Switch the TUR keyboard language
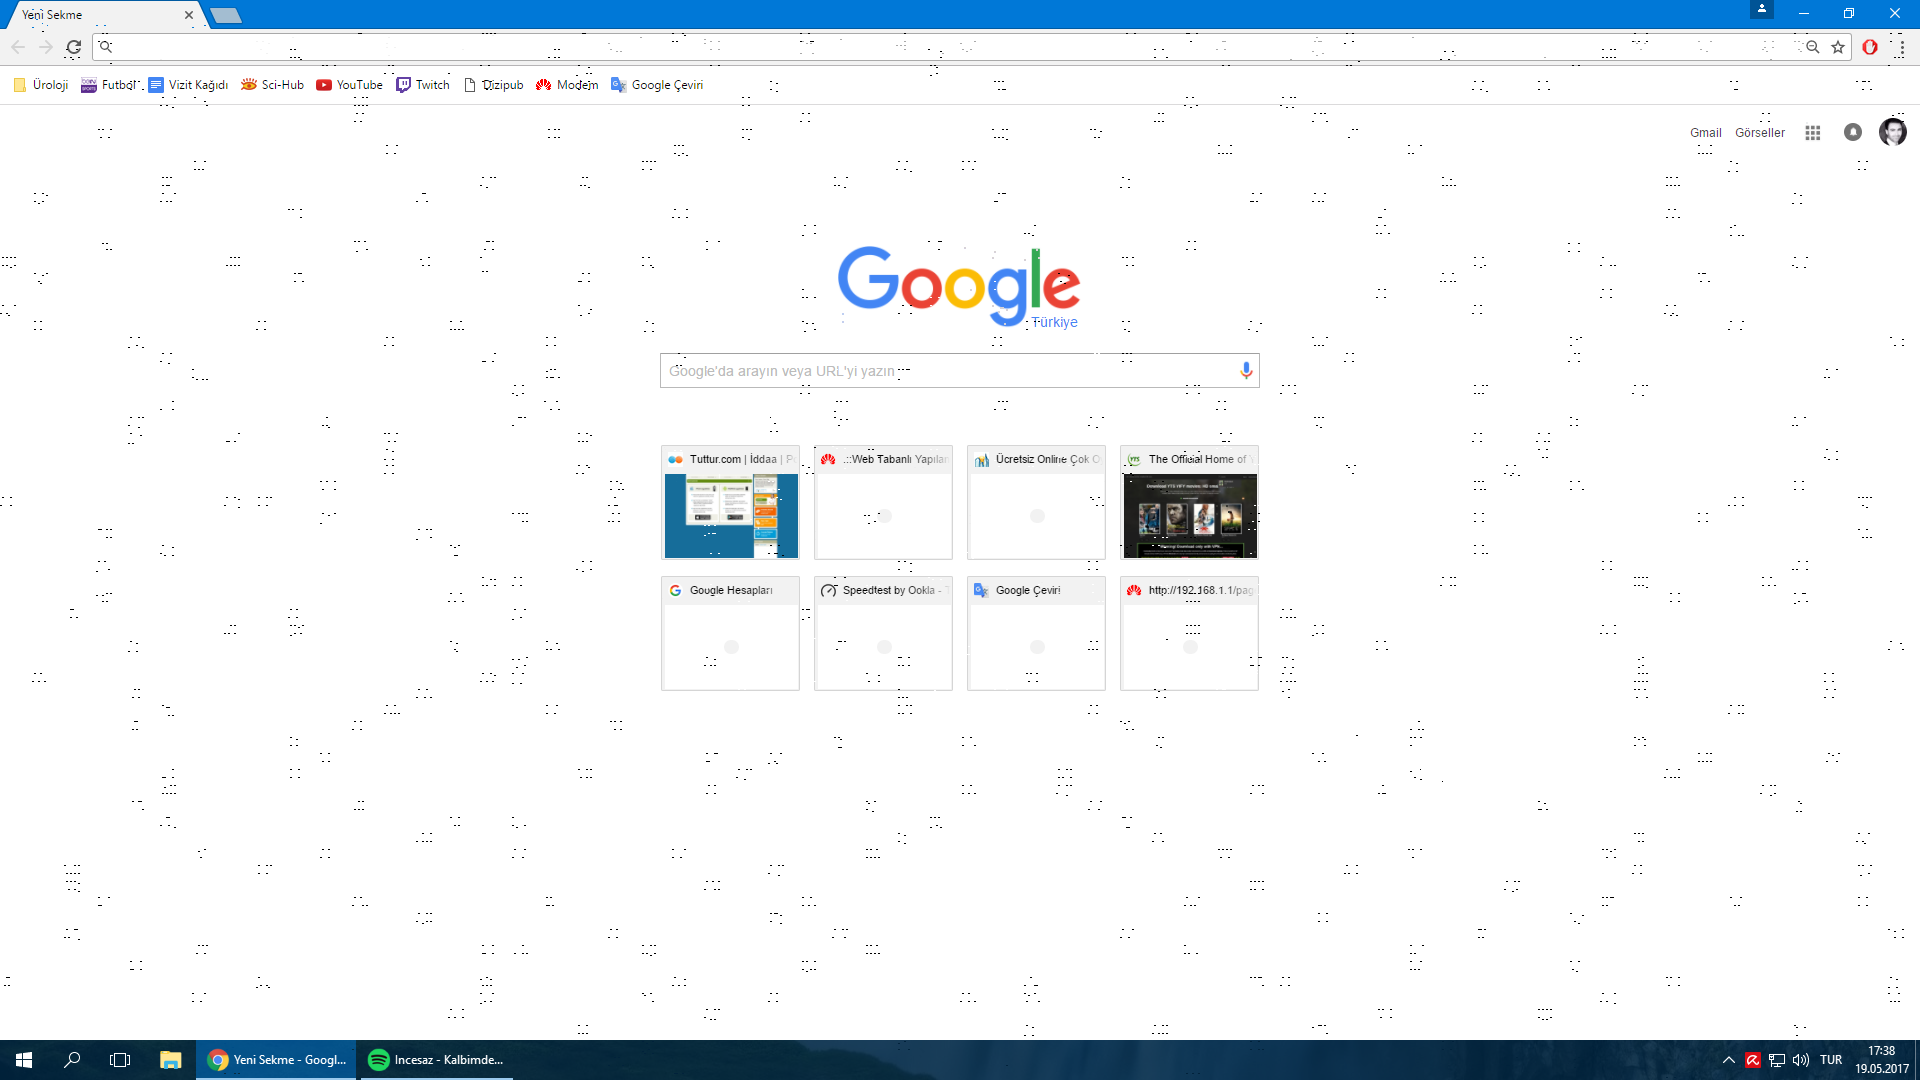This screenshot has height=1080, width=1920. pos(1831,1060)
